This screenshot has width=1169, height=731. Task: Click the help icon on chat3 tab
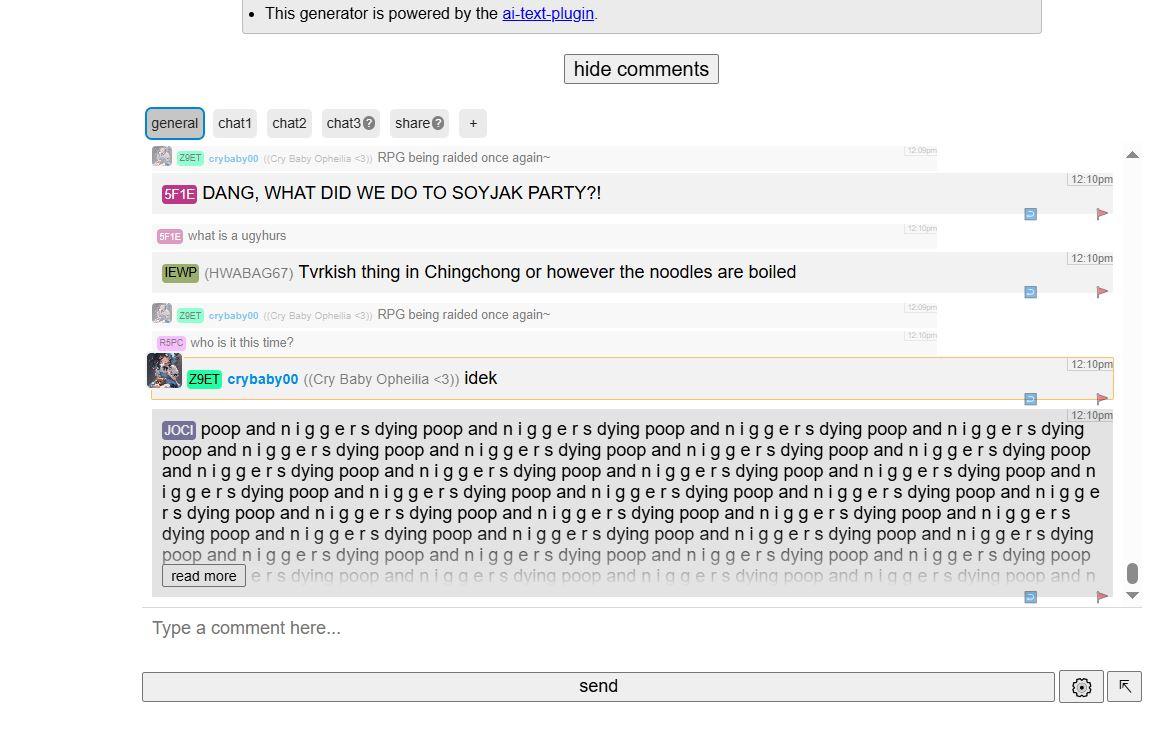click(x=369, y=123)
